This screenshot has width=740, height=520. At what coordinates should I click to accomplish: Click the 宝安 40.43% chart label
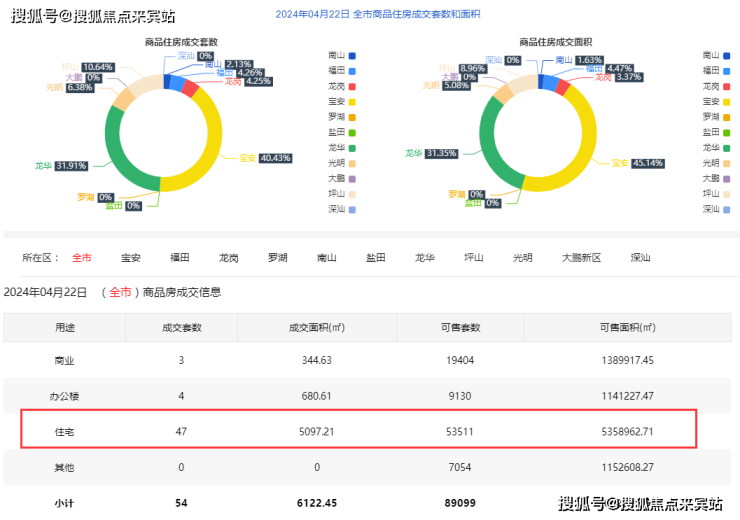tap(265, 158)
